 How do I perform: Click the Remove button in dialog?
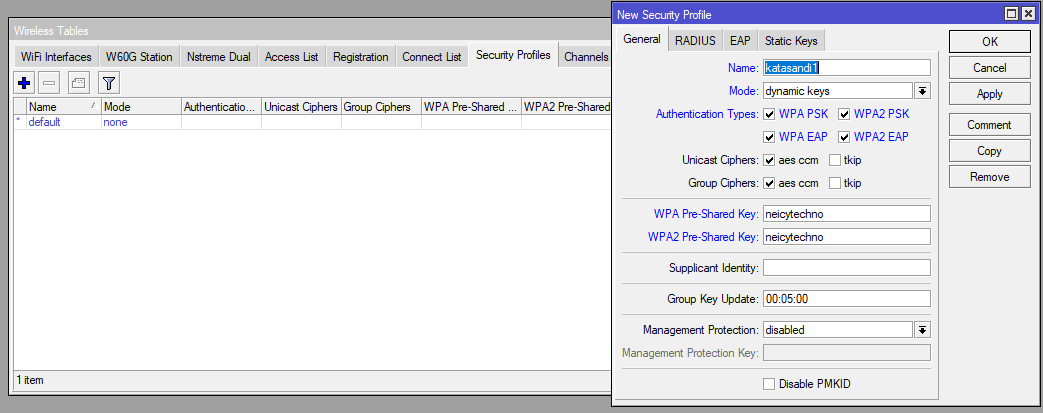pyautogui.click(x=990, y=177)
